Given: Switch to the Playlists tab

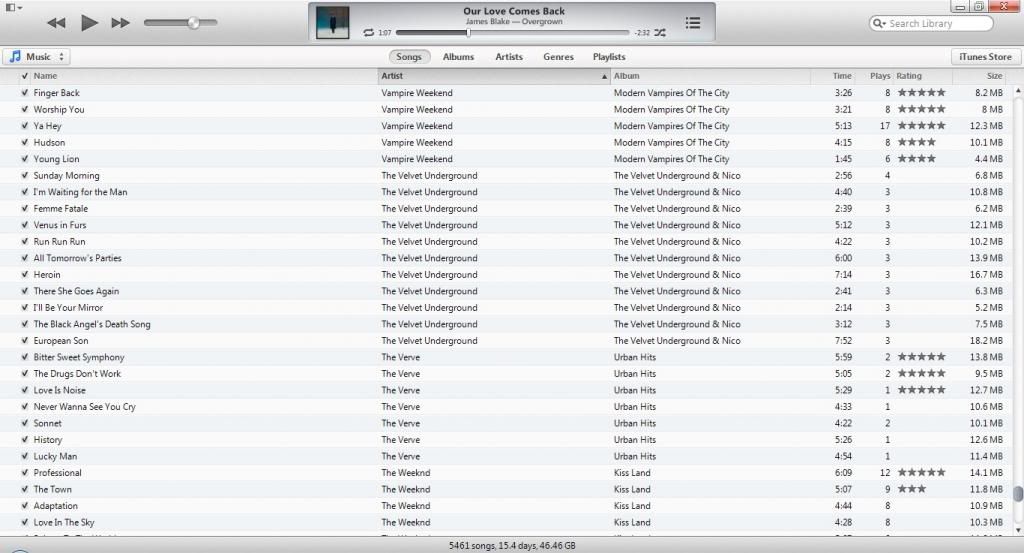Looking at the screenshot, I should (x=609, y=57).
